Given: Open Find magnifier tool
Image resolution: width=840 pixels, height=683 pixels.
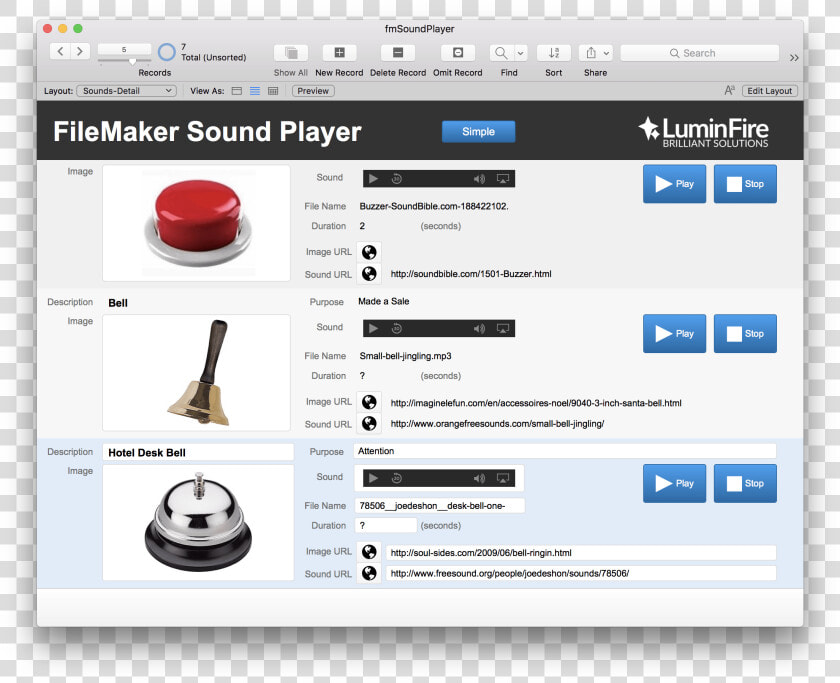Looking at the screenshot, I should pyautogui.click(x=501, y=52).
